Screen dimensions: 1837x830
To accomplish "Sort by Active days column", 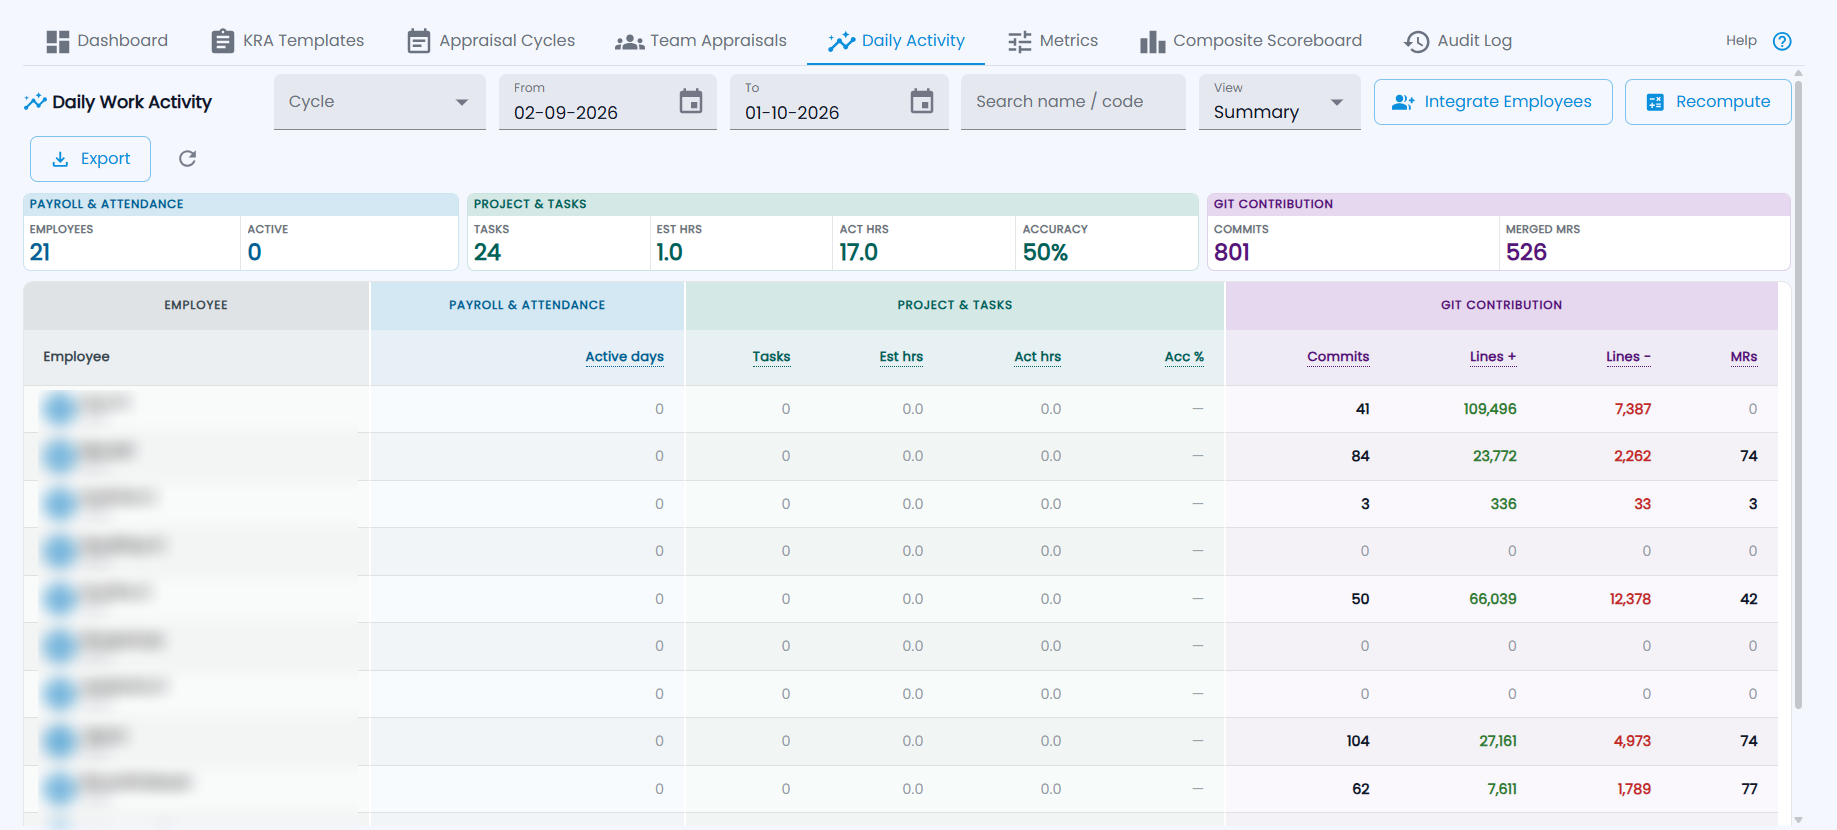I will point(624,357).
